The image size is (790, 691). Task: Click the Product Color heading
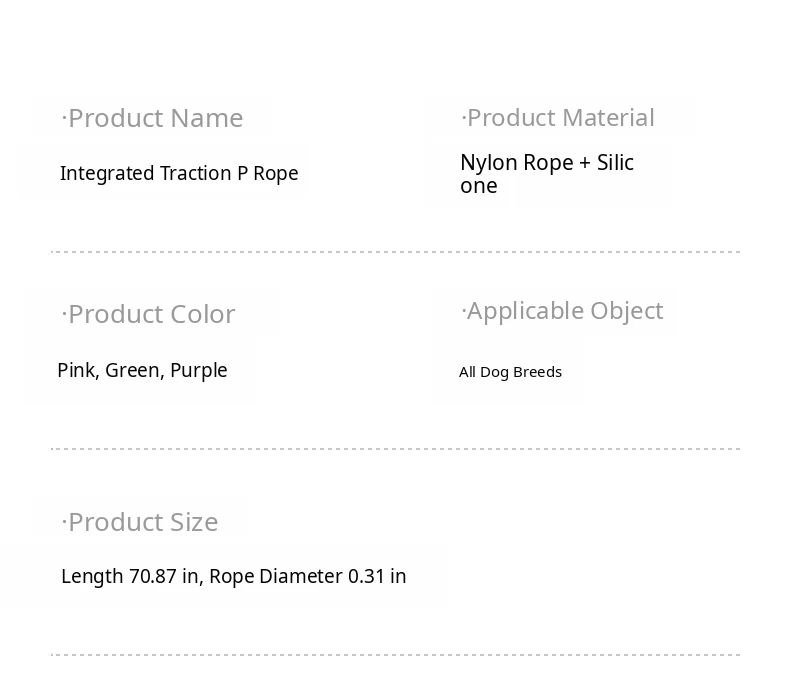[149, 314]
